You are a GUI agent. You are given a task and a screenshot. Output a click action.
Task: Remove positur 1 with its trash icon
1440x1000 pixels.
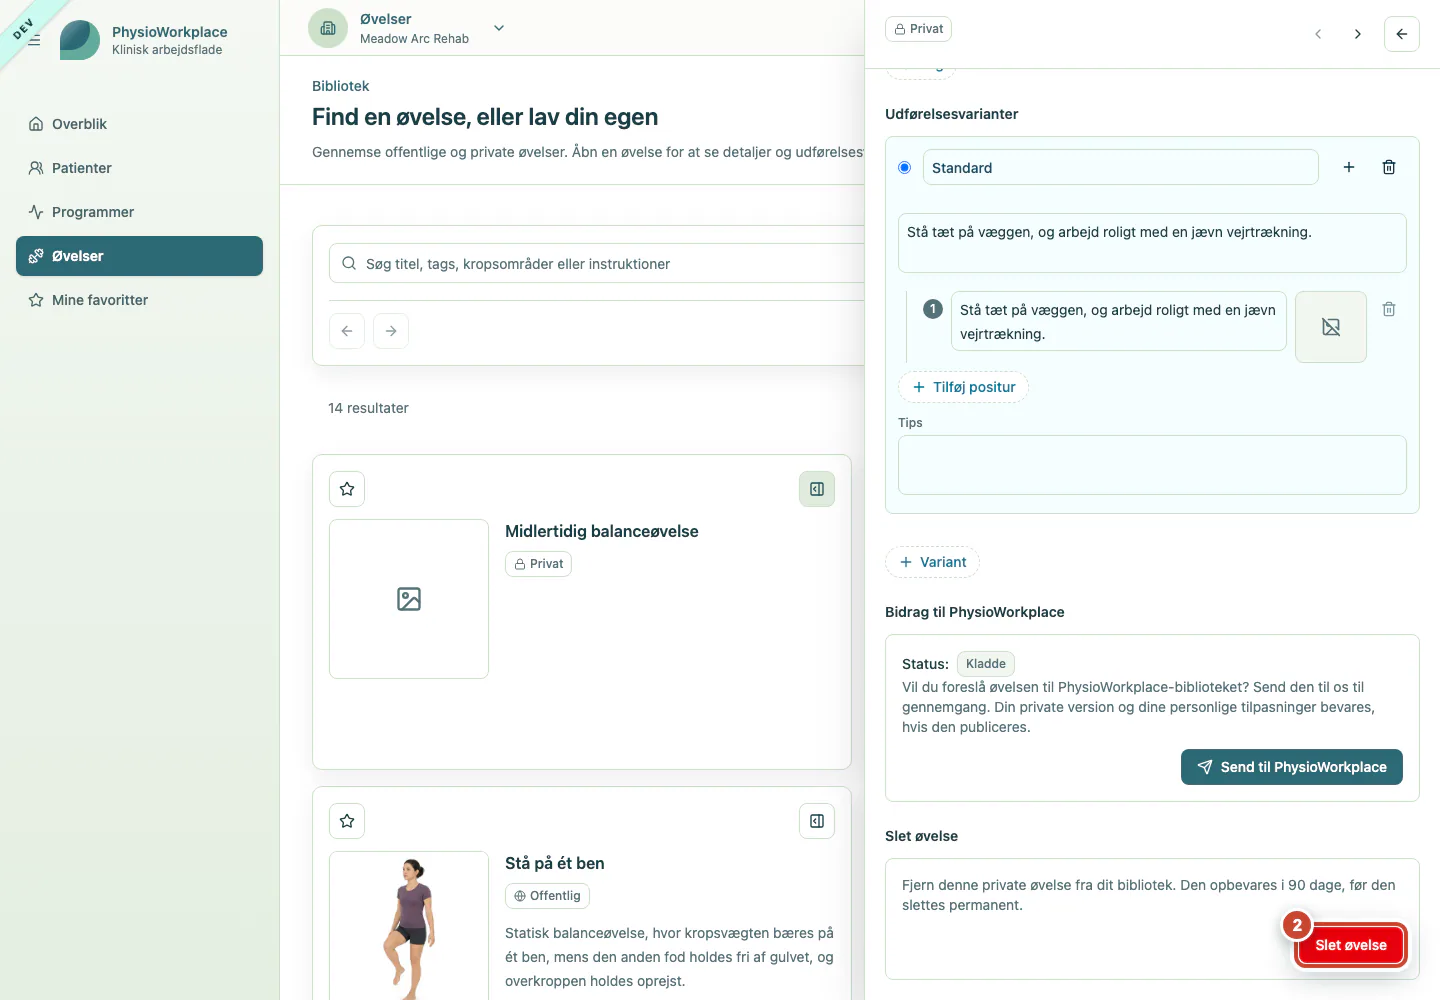click(1389, 309)
